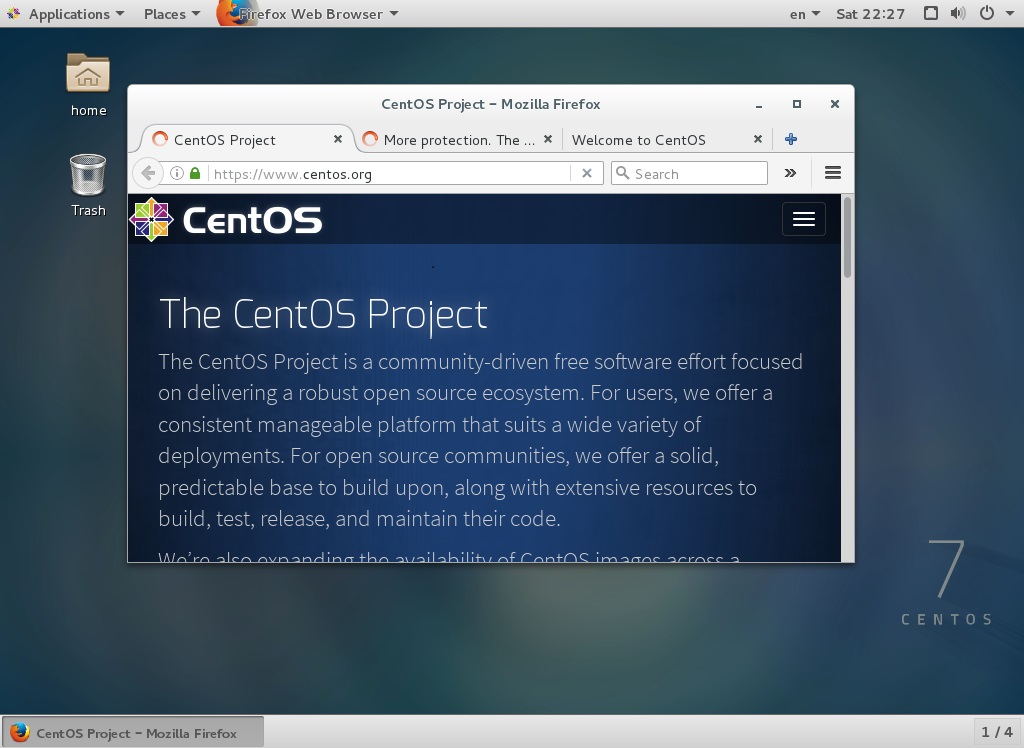The height and width of the screenshot is (748, 1024).
Task: Switch to the CentOS Project tab
Action: point(247,139)
